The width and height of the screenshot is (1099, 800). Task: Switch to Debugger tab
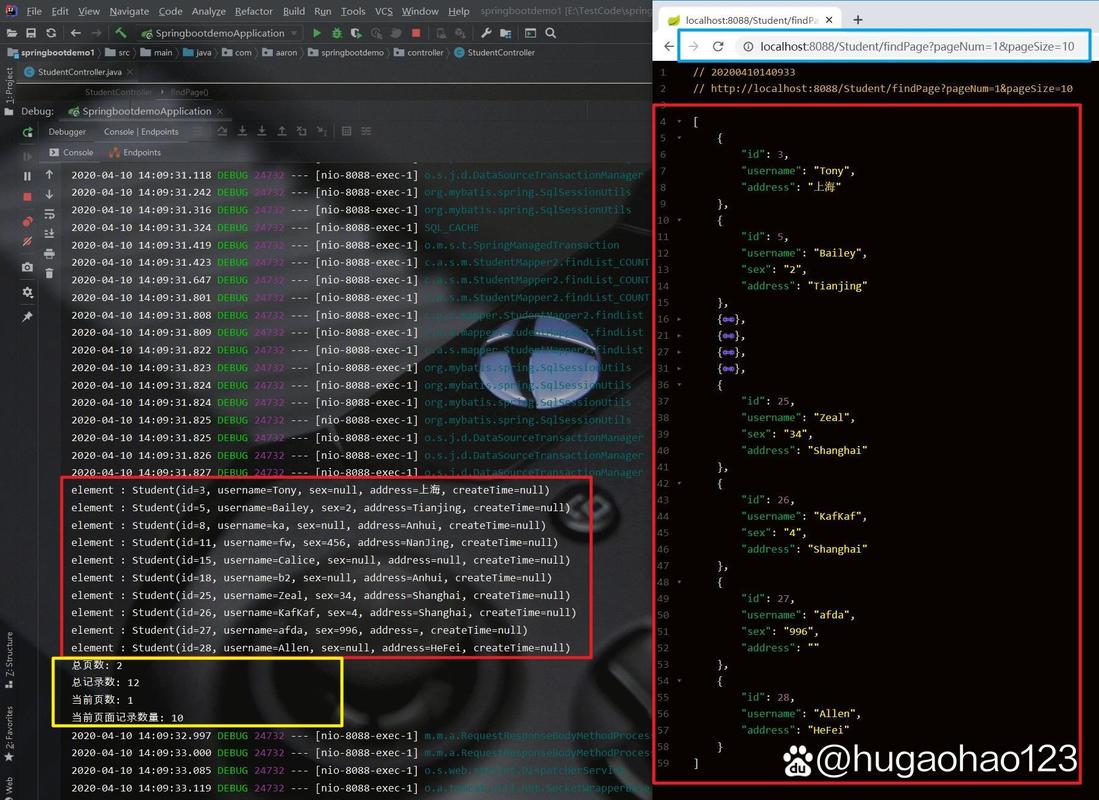click(x=67, y=132)
